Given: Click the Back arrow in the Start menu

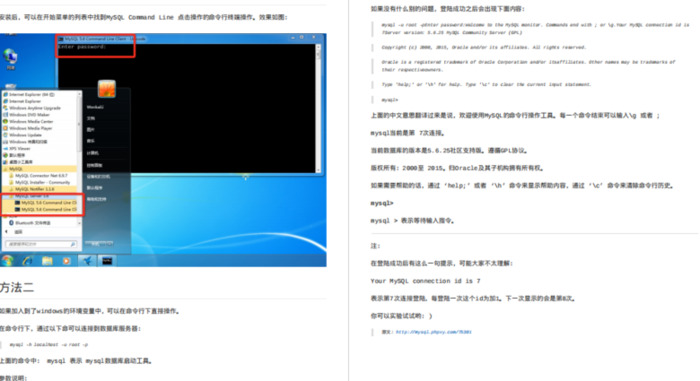Looking at the screenshot, I should [6, 231].
